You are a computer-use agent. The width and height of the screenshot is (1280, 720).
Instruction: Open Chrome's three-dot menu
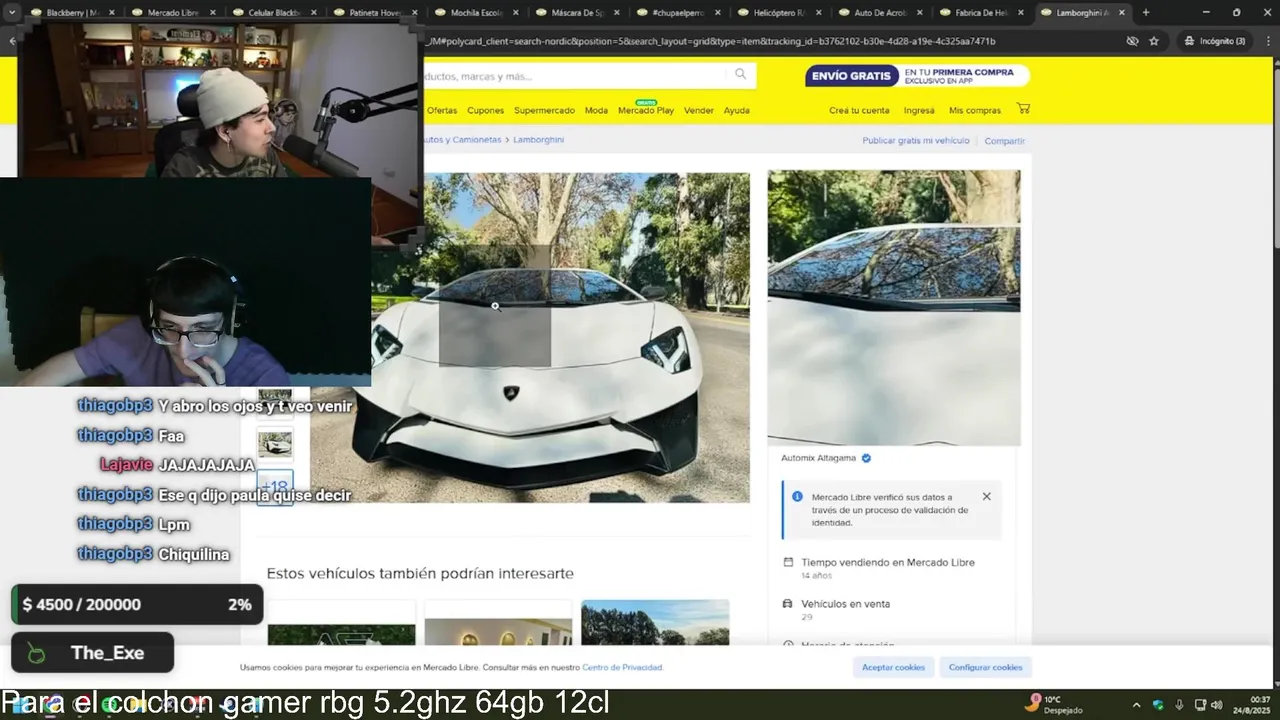click(1266, 41)
